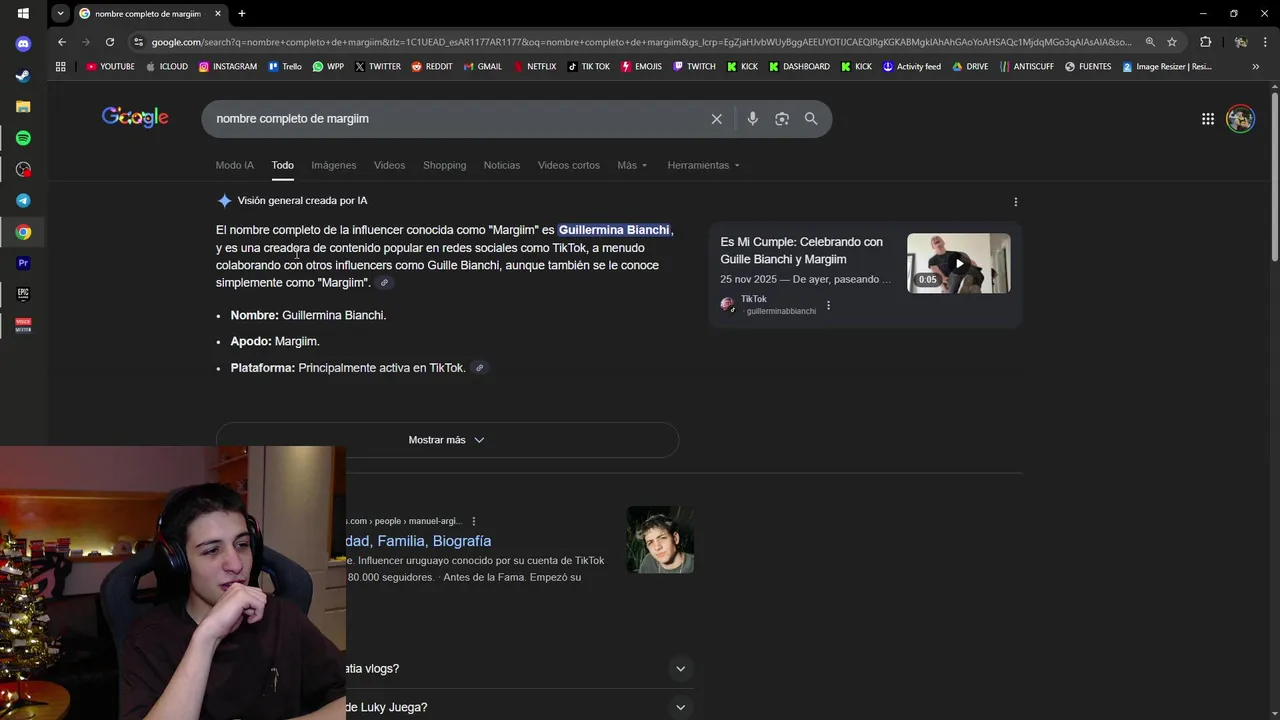Open options for the TikTok video result

[828, 306]
